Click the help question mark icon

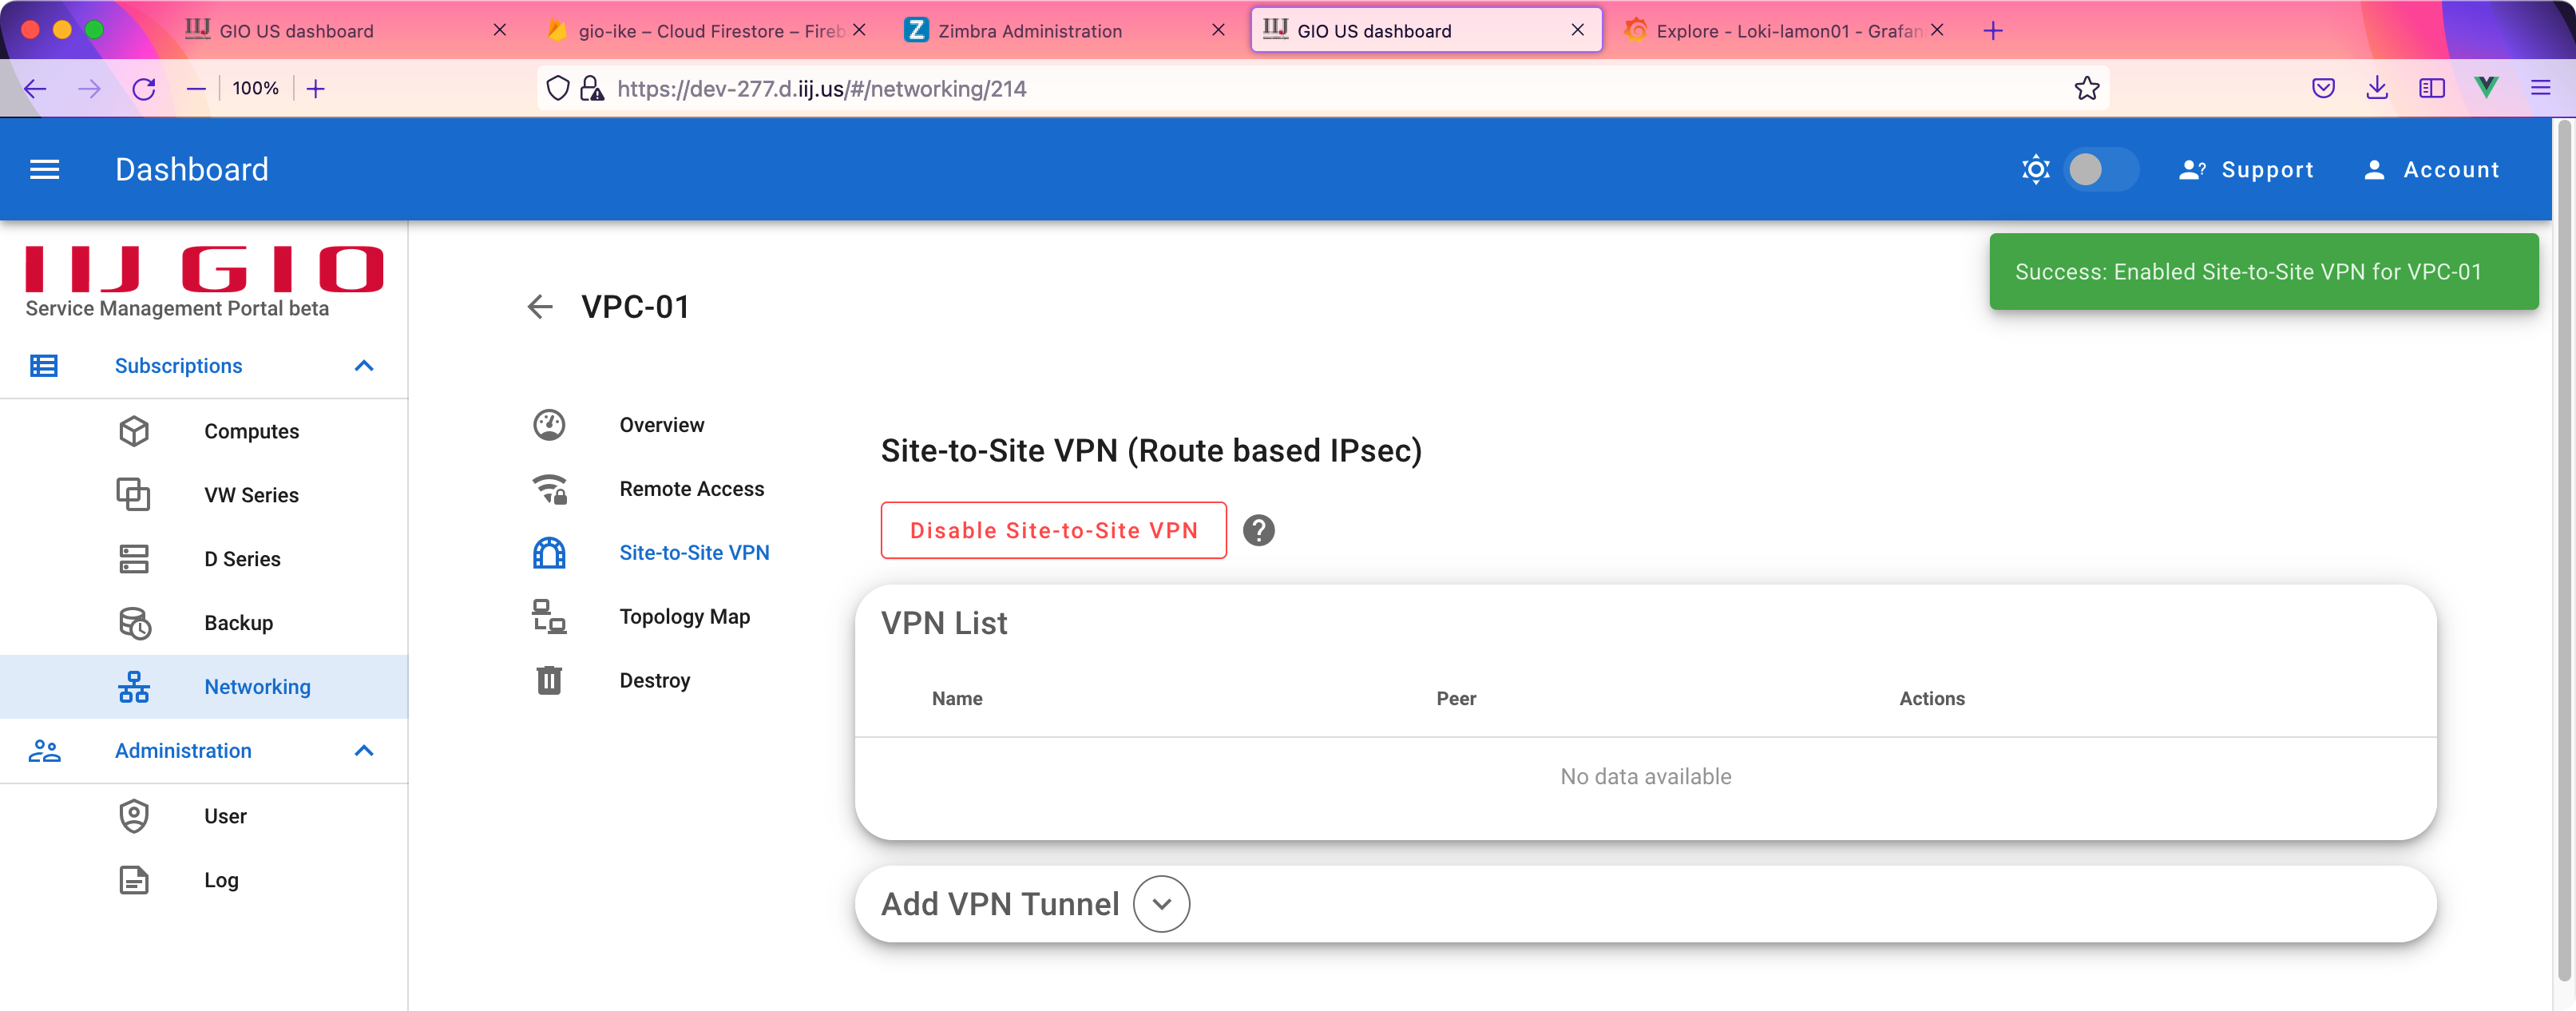[x=1258, y=530]
